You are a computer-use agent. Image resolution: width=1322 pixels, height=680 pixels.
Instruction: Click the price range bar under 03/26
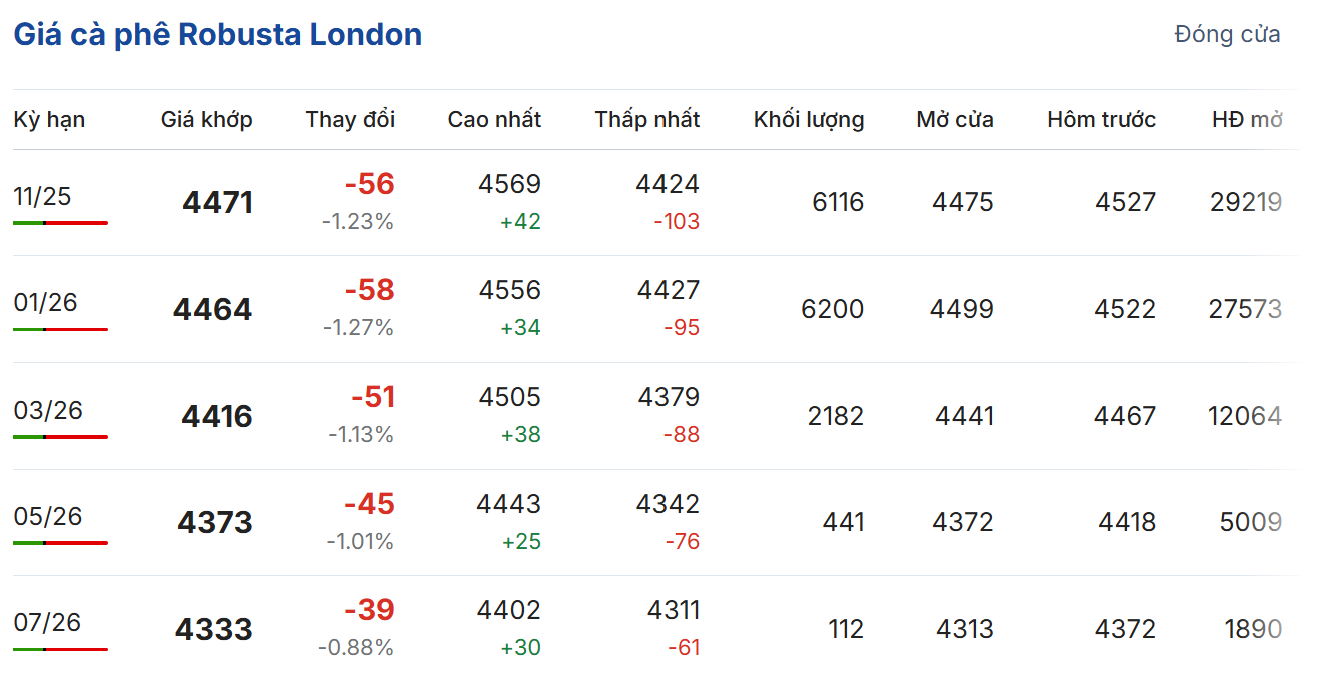point(60,437)
